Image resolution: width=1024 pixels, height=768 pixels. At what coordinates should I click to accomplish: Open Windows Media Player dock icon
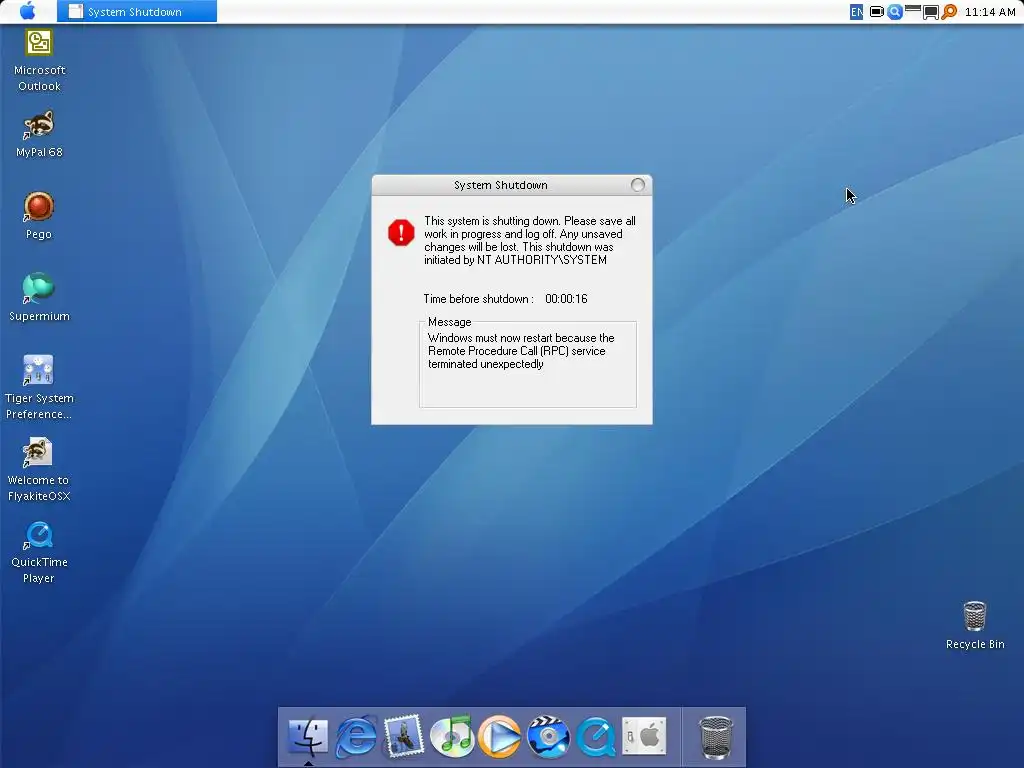coord(500,737)
